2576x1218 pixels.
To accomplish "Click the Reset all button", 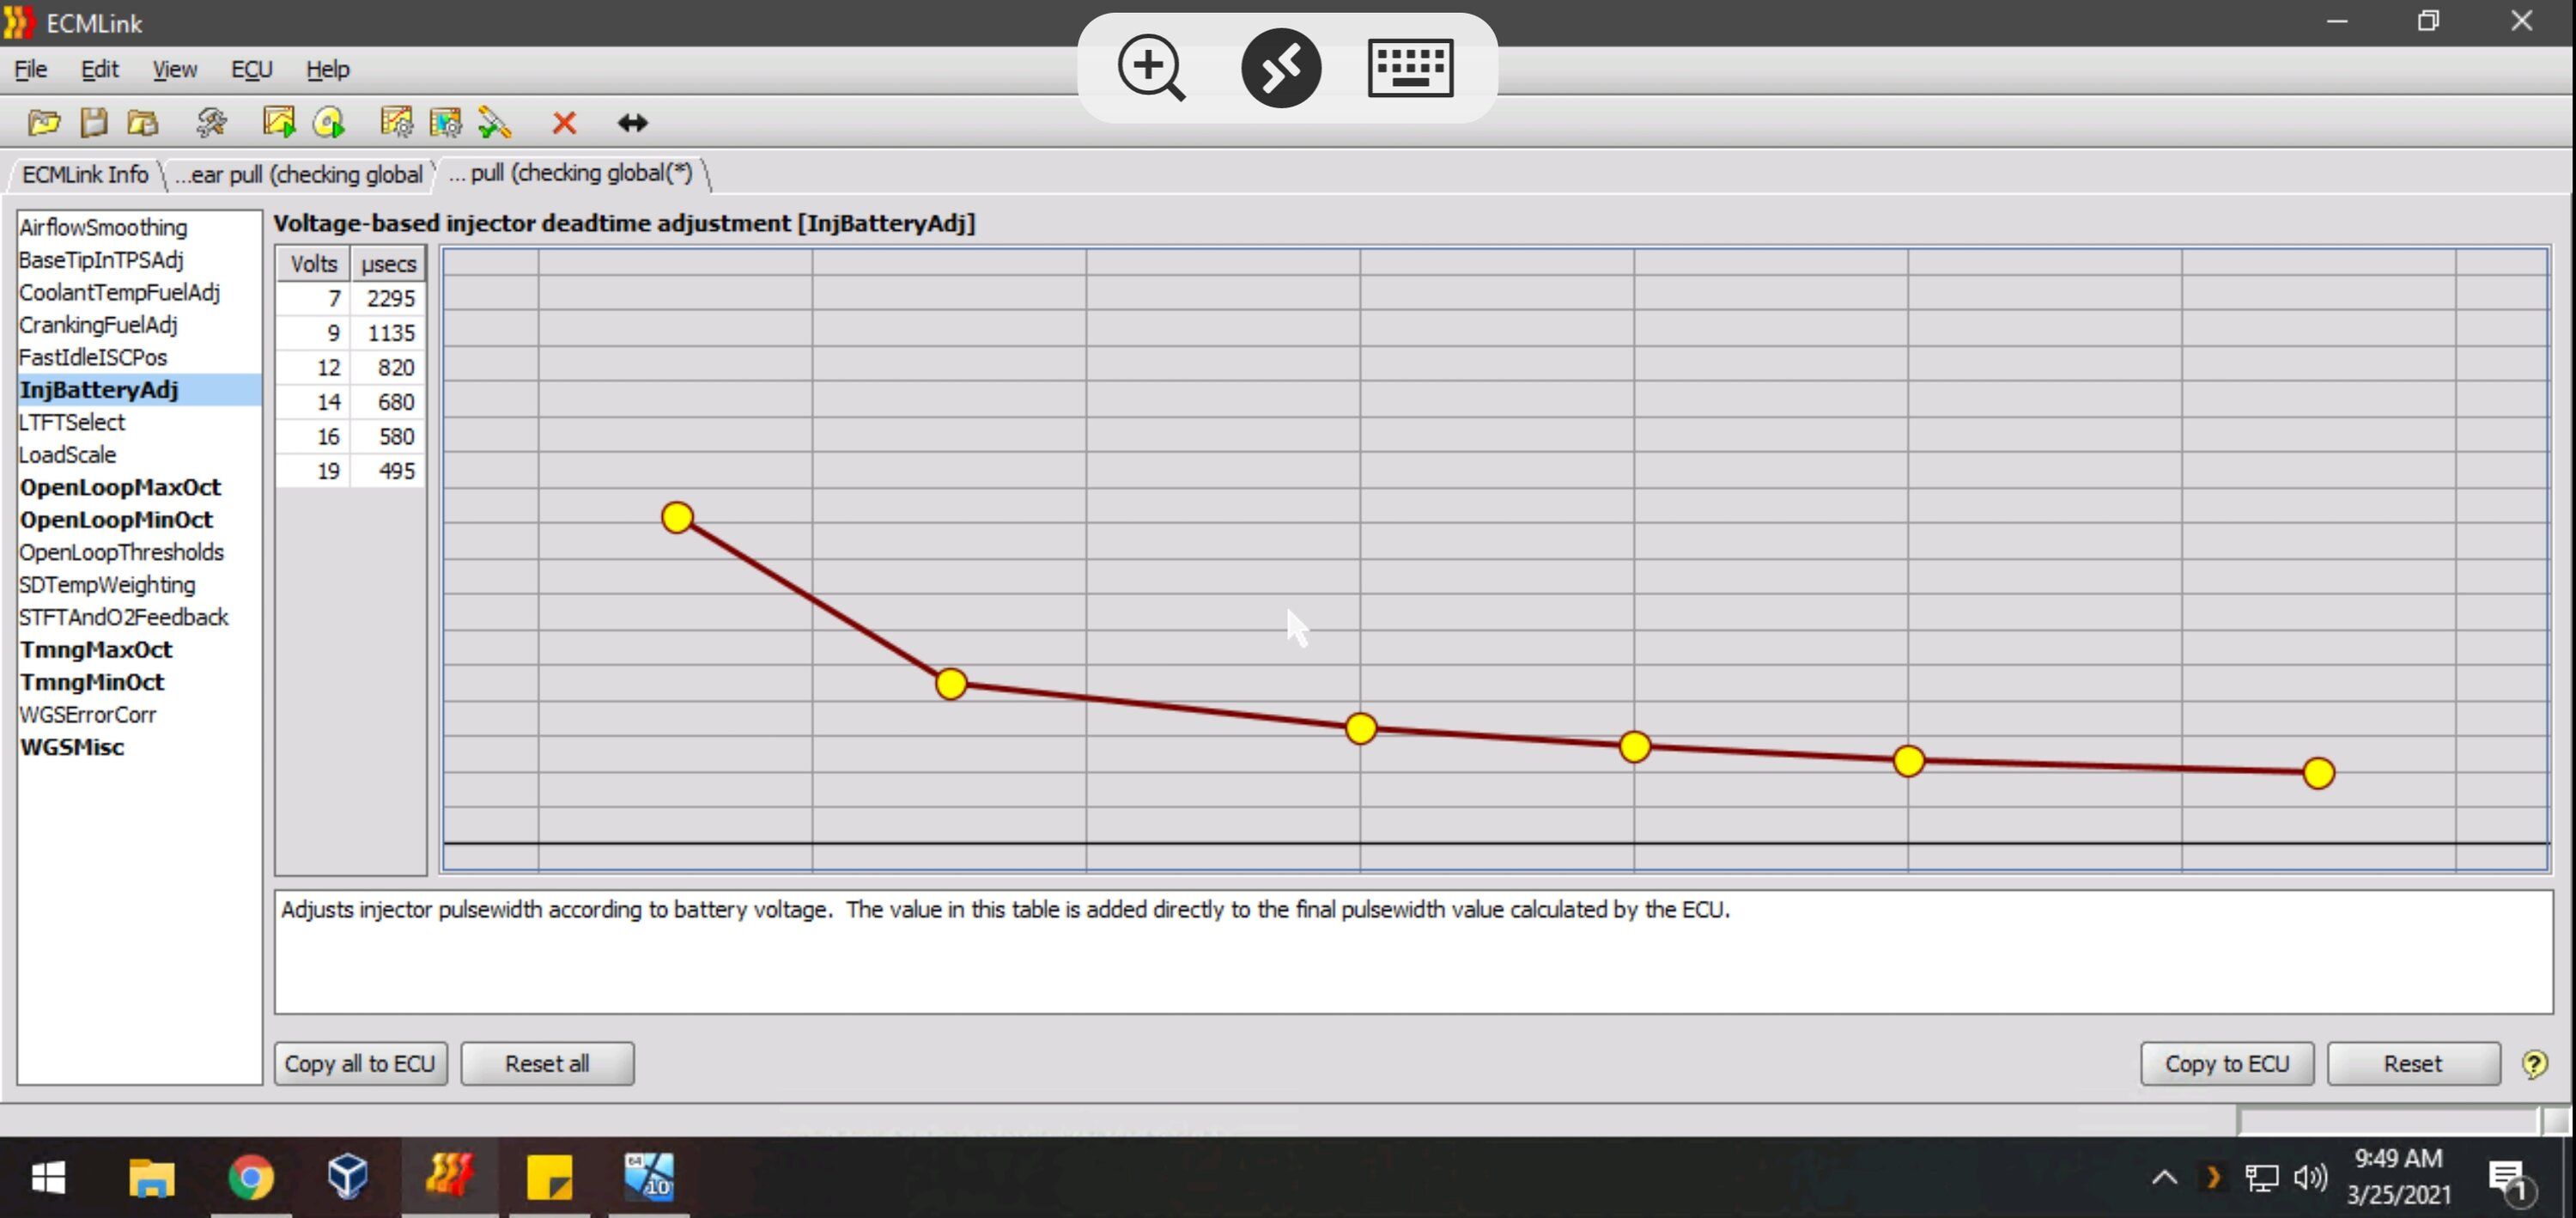I will 547,1063.
